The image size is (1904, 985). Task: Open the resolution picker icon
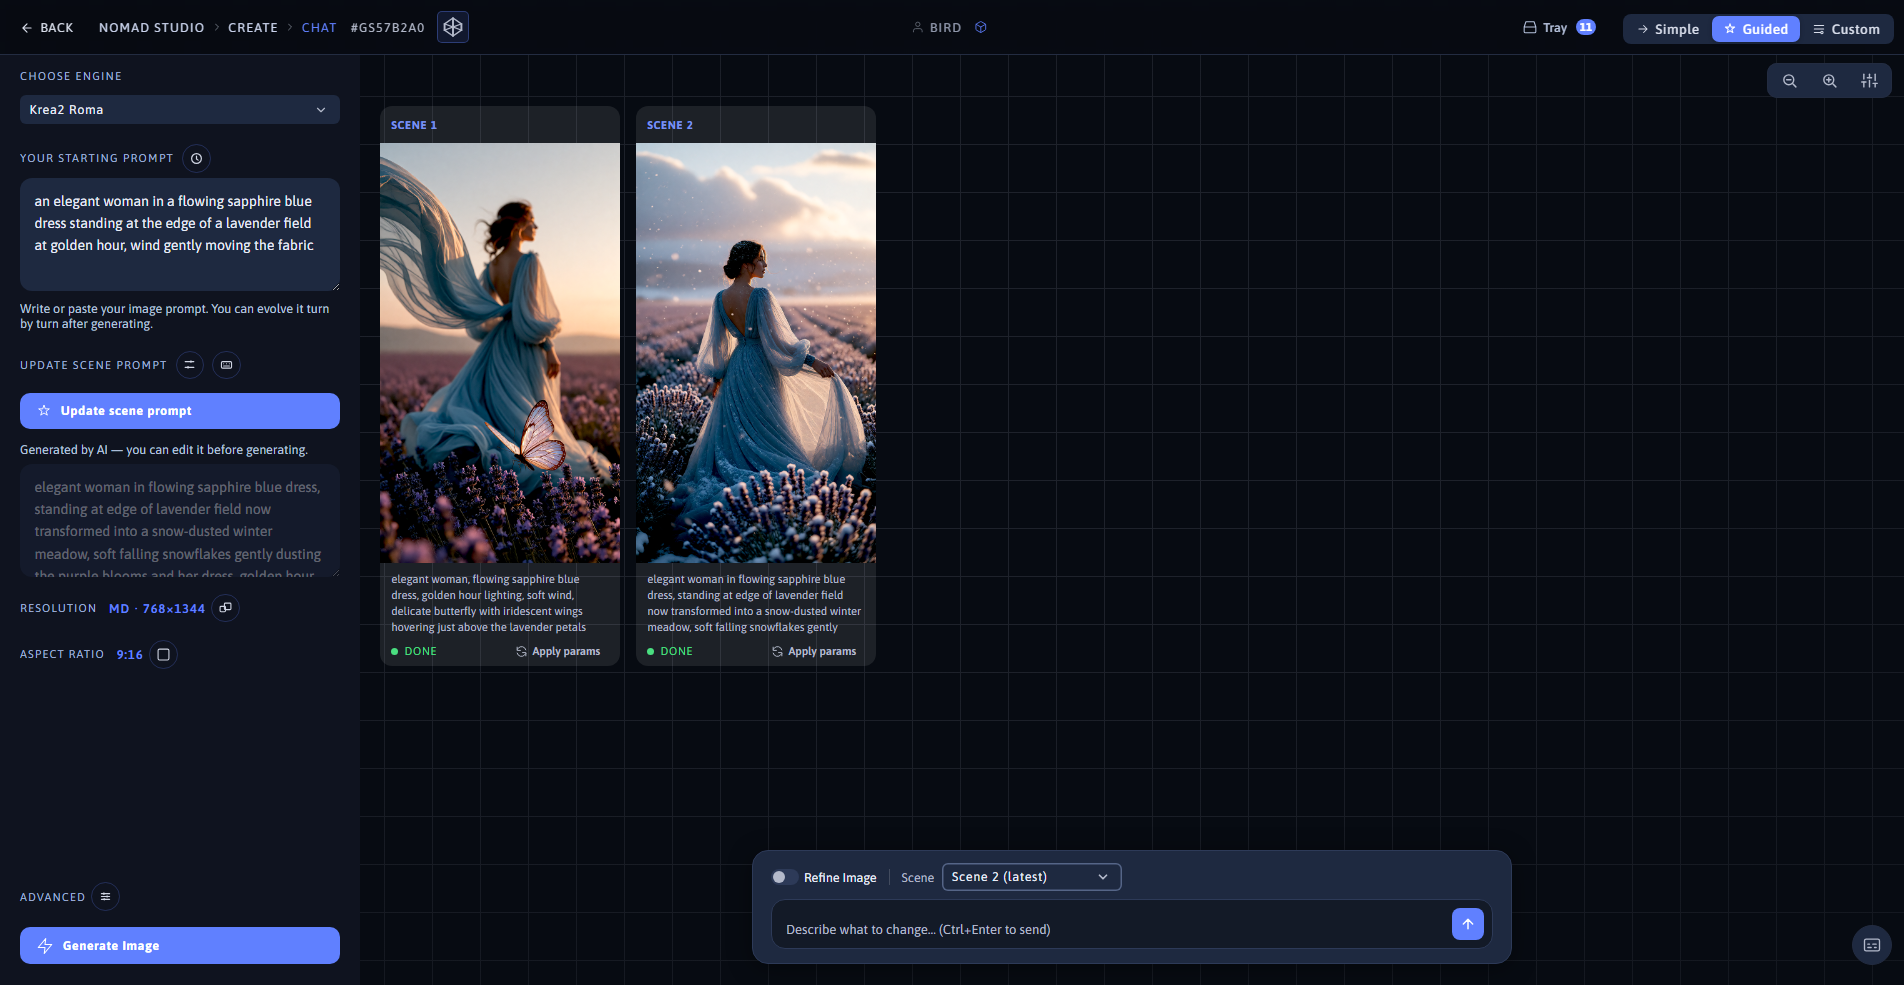click(226, 608)
